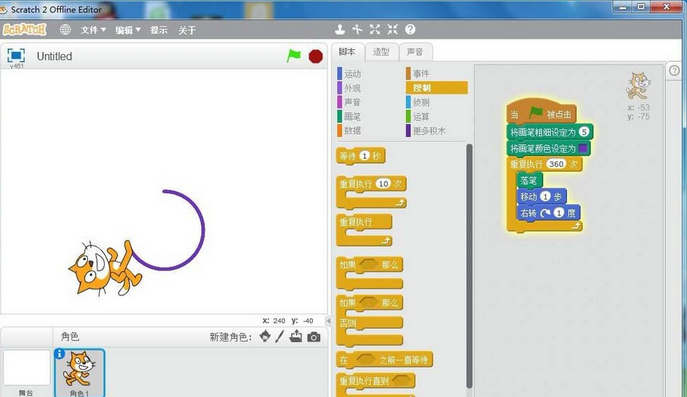Edit pen size value 5 in script
Viewport: 687px width, 397px height.
pos(584,131)
